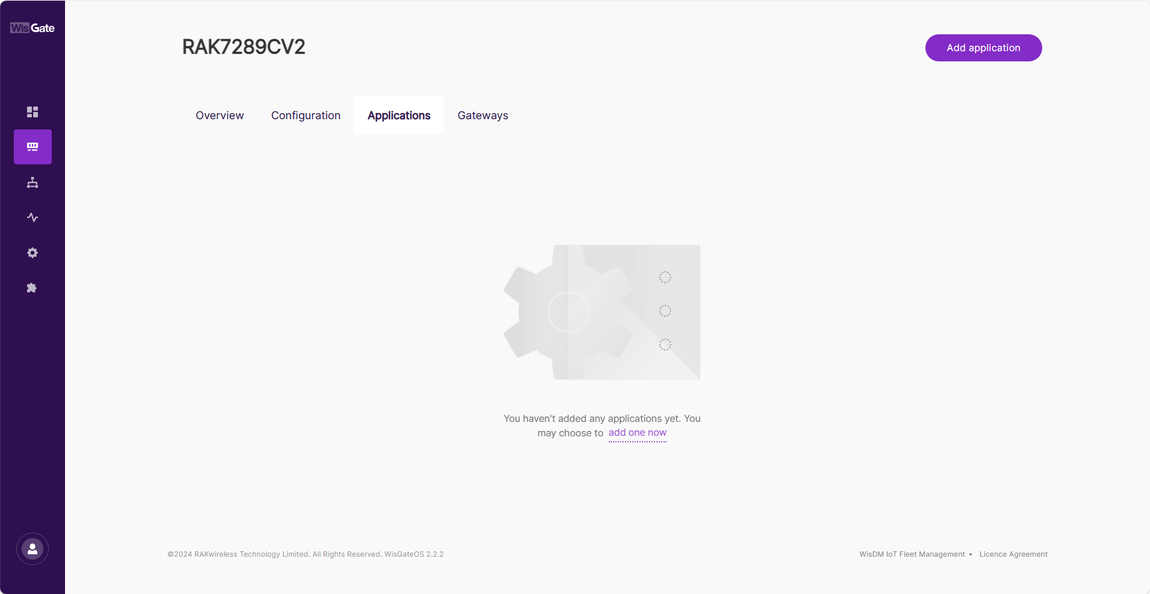Viewport: 1150px width, 594px height.
Task: Click the WisGate logo
Action: click(x=32, y=28)
